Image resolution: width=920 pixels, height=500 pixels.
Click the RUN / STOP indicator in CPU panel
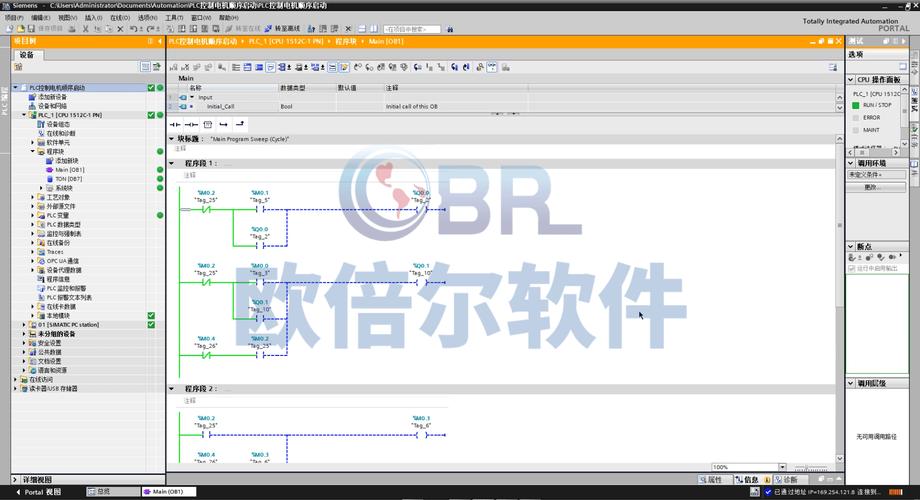pyautogui.click(x=855, y=105)
